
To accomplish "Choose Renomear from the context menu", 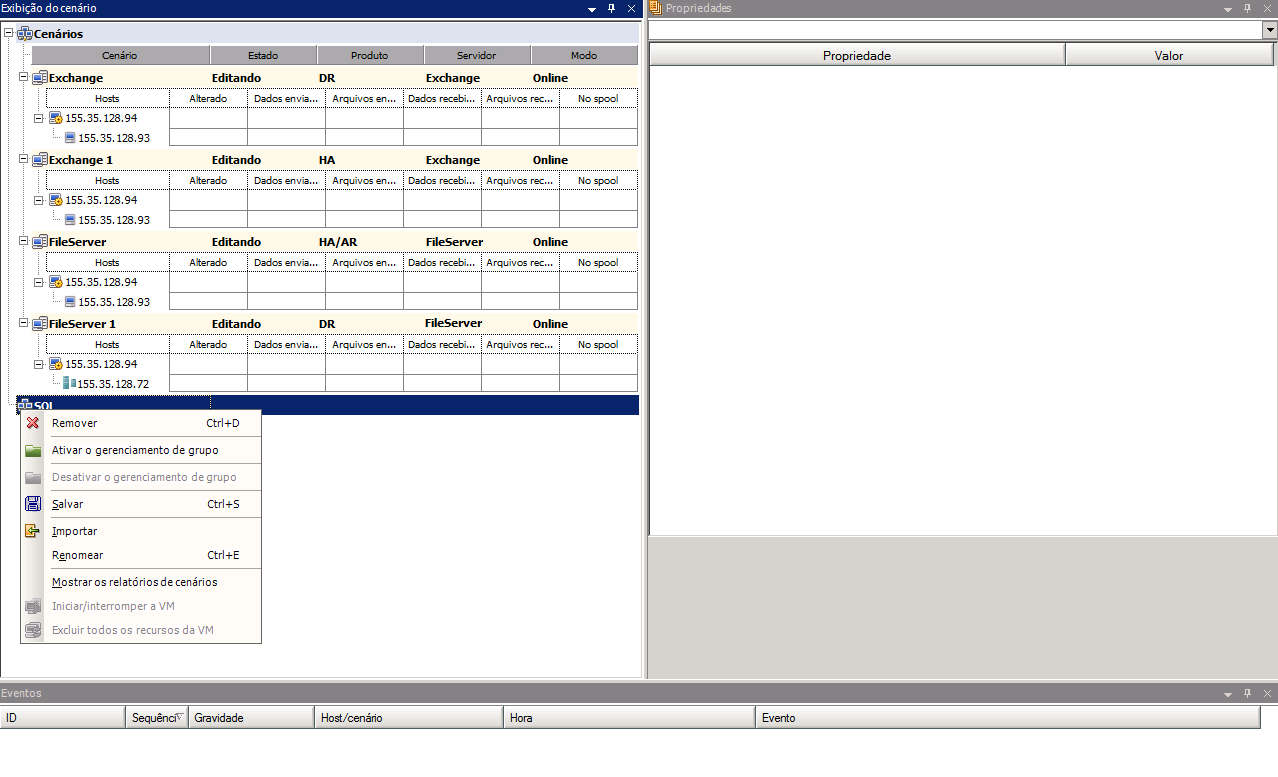I will point(141,555).
